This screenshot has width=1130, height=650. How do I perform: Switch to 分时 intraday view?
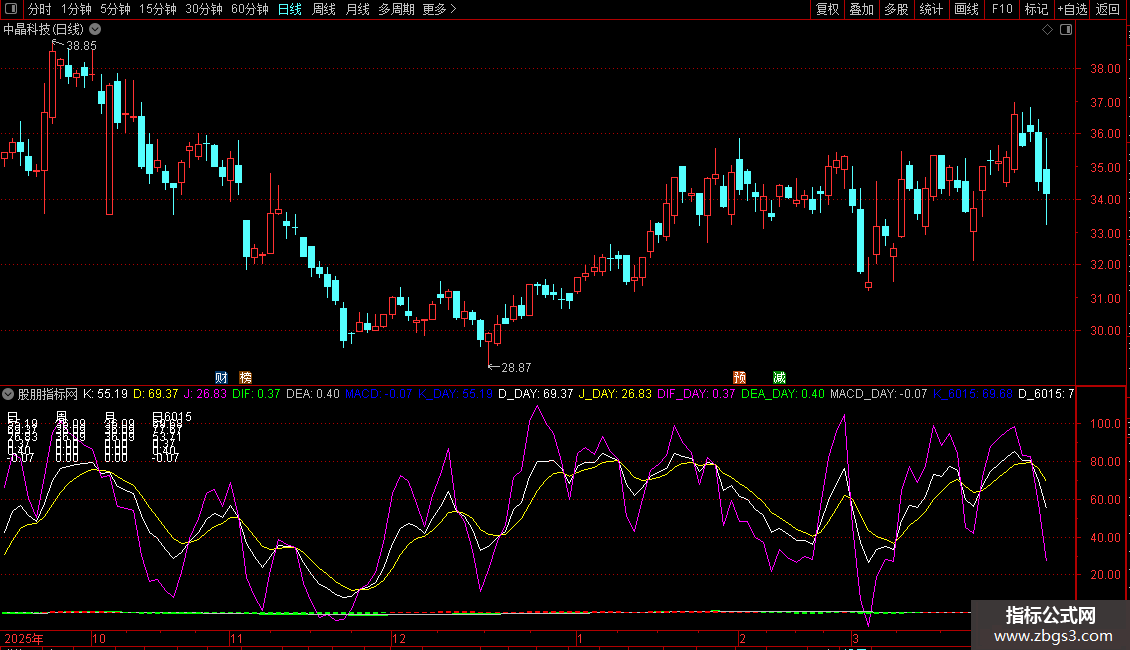[40, 9]
